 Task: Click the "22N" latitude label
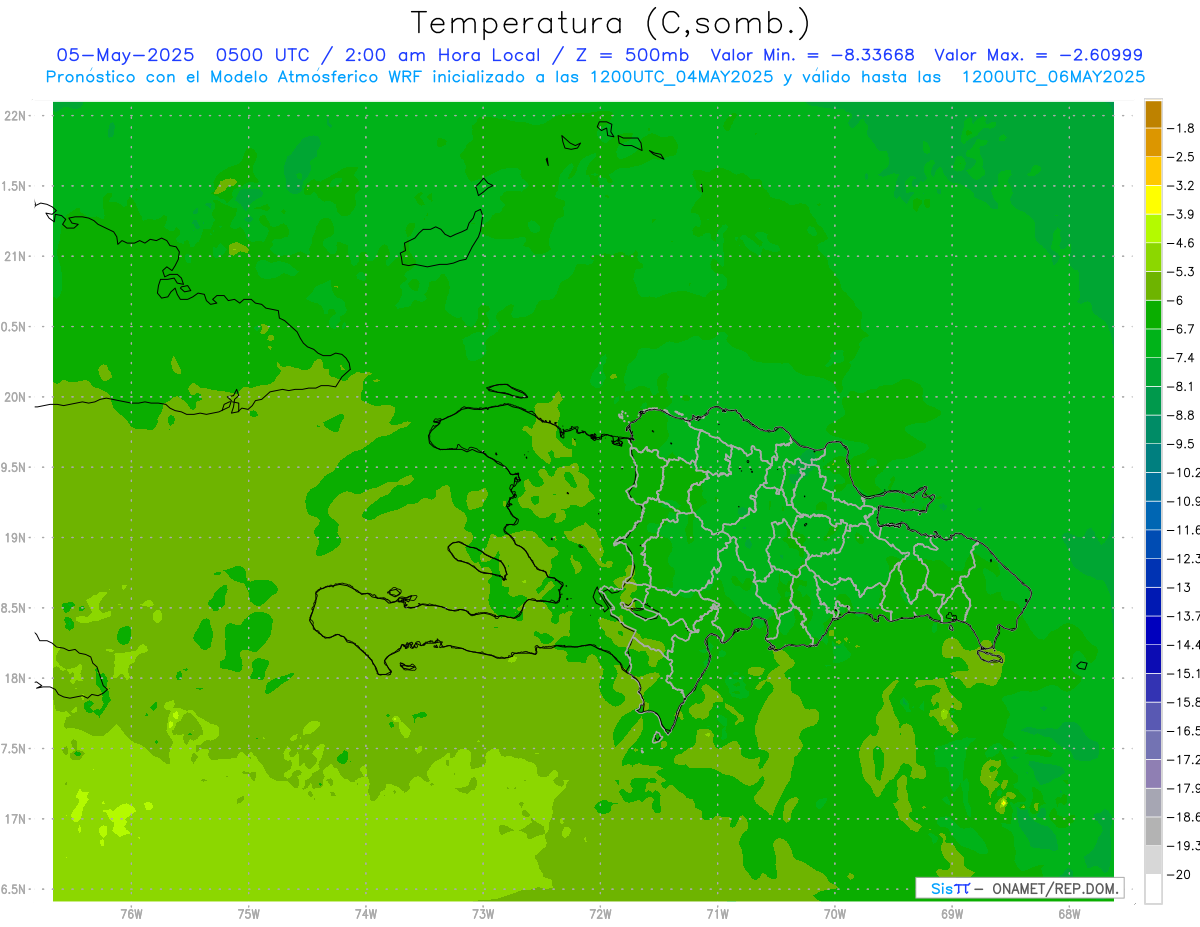coord(16,116)
